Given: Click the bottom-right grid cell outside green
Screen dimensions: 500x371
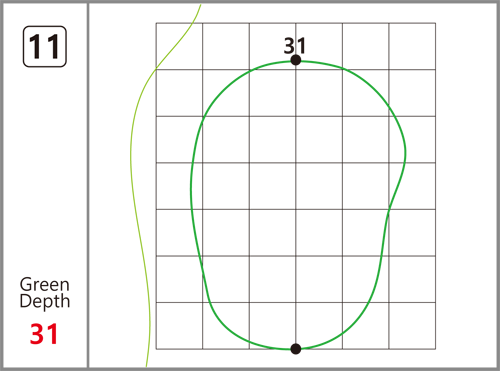Looking at the screenshot, I should click(412, 326).
